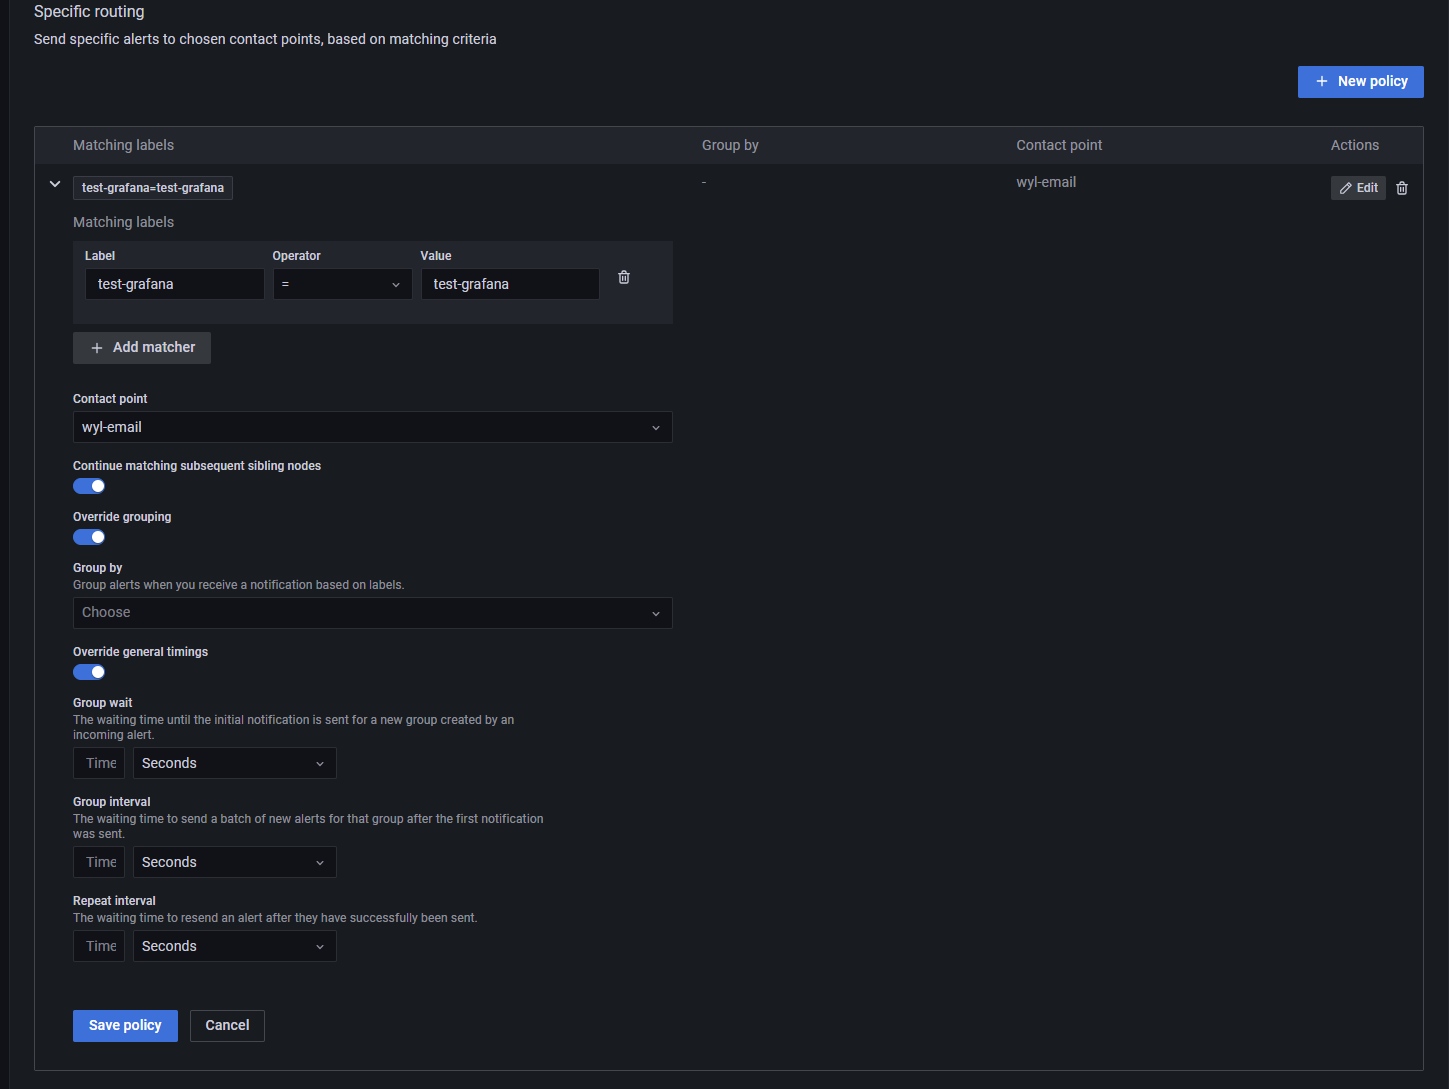Image resolution: width=1449 pixels, height=1089 pixels.
Task: Click the test-grafana=test-grafana label tag
Action: 153,188
